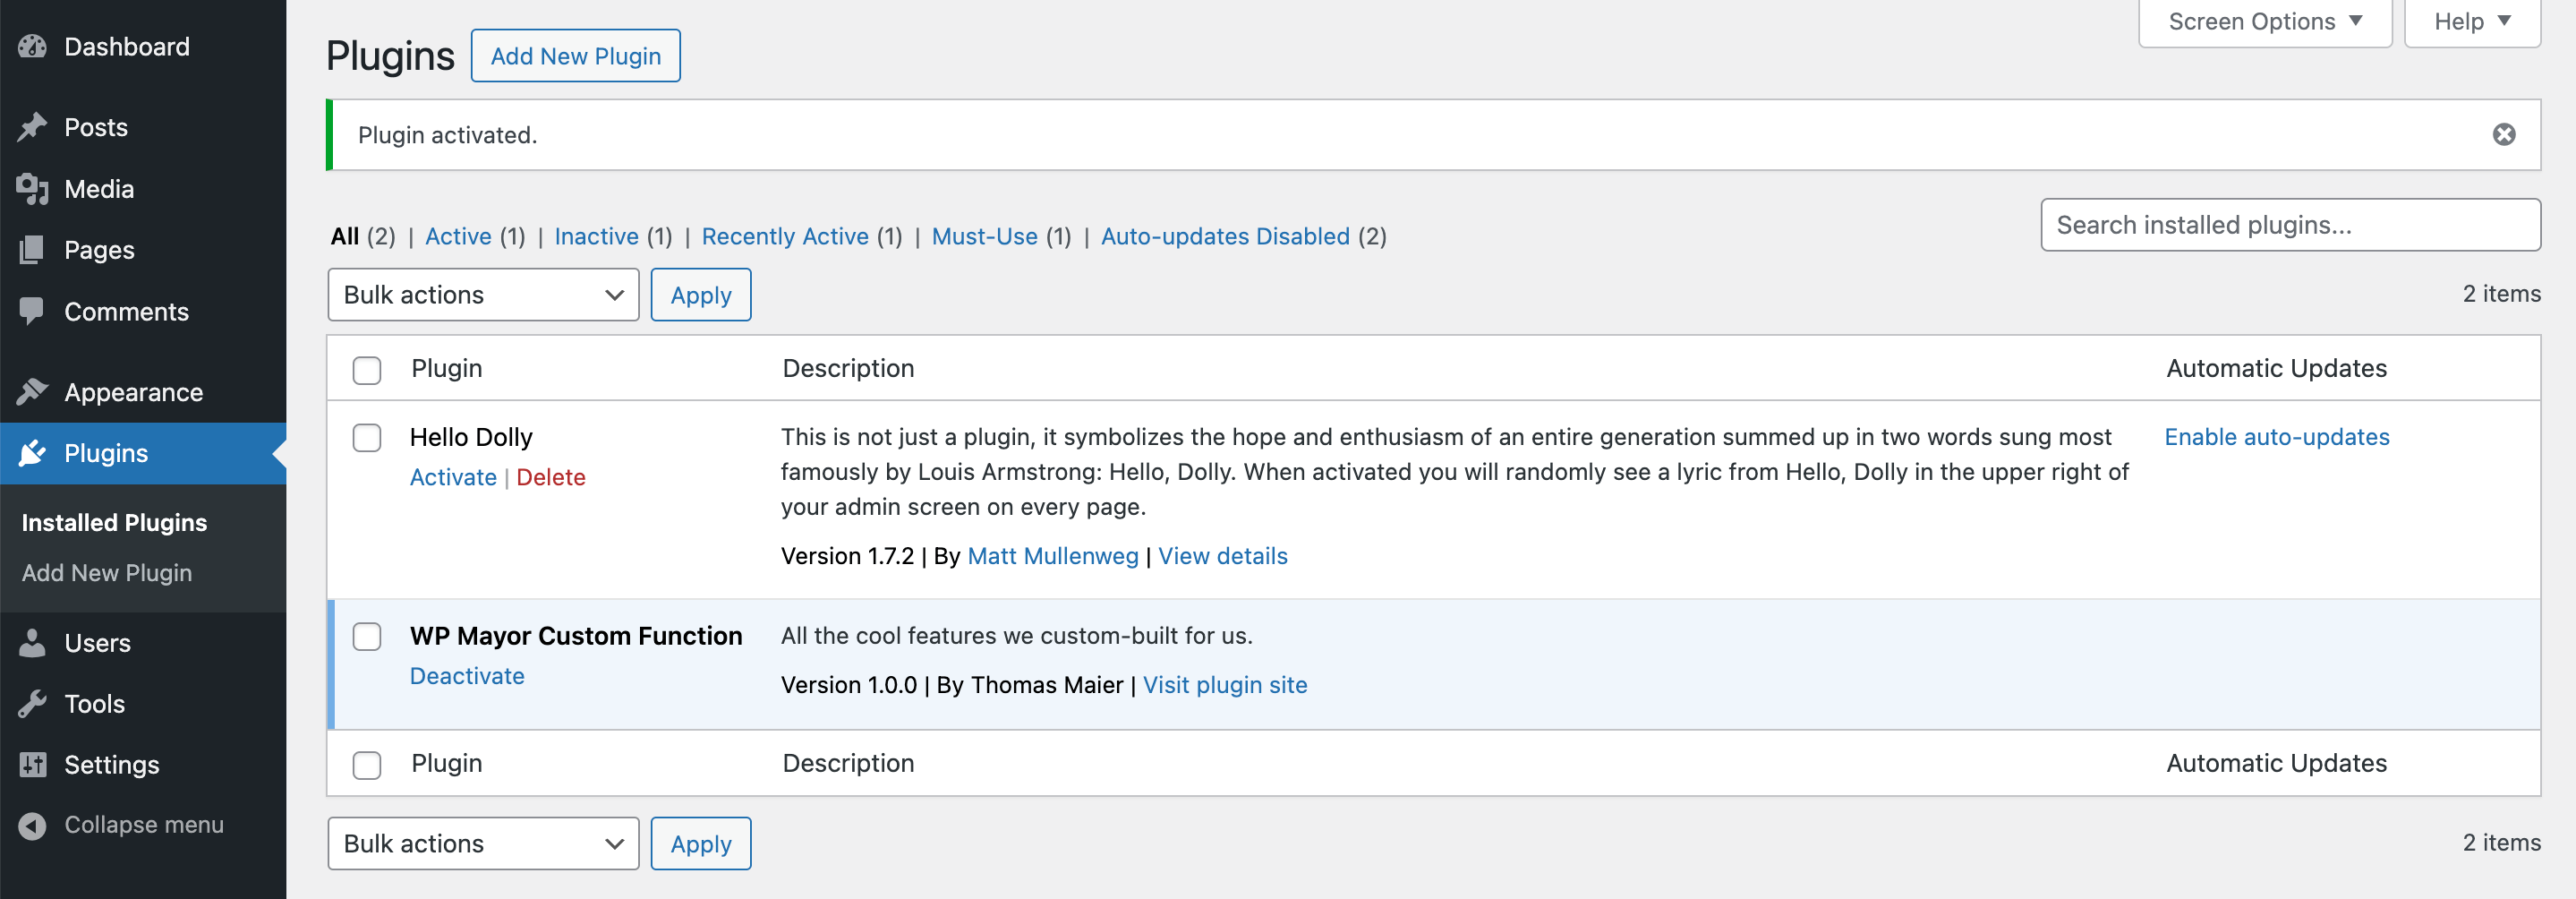Click the top Description column header

click(x=848, y=368)
